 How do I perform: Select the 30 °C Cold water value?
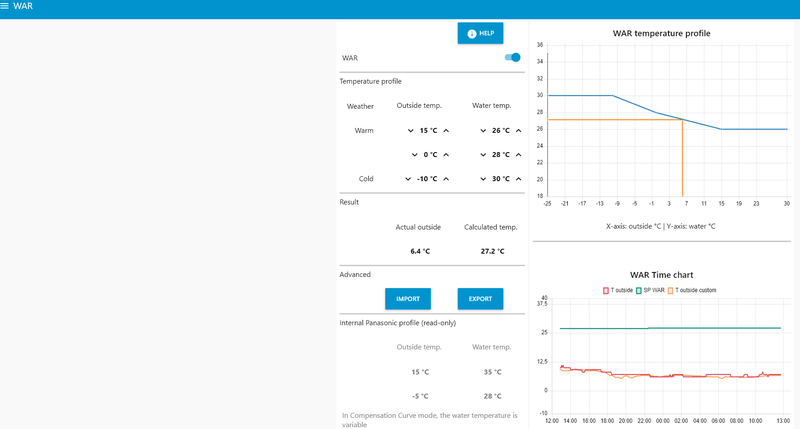[x=501, y=179]
